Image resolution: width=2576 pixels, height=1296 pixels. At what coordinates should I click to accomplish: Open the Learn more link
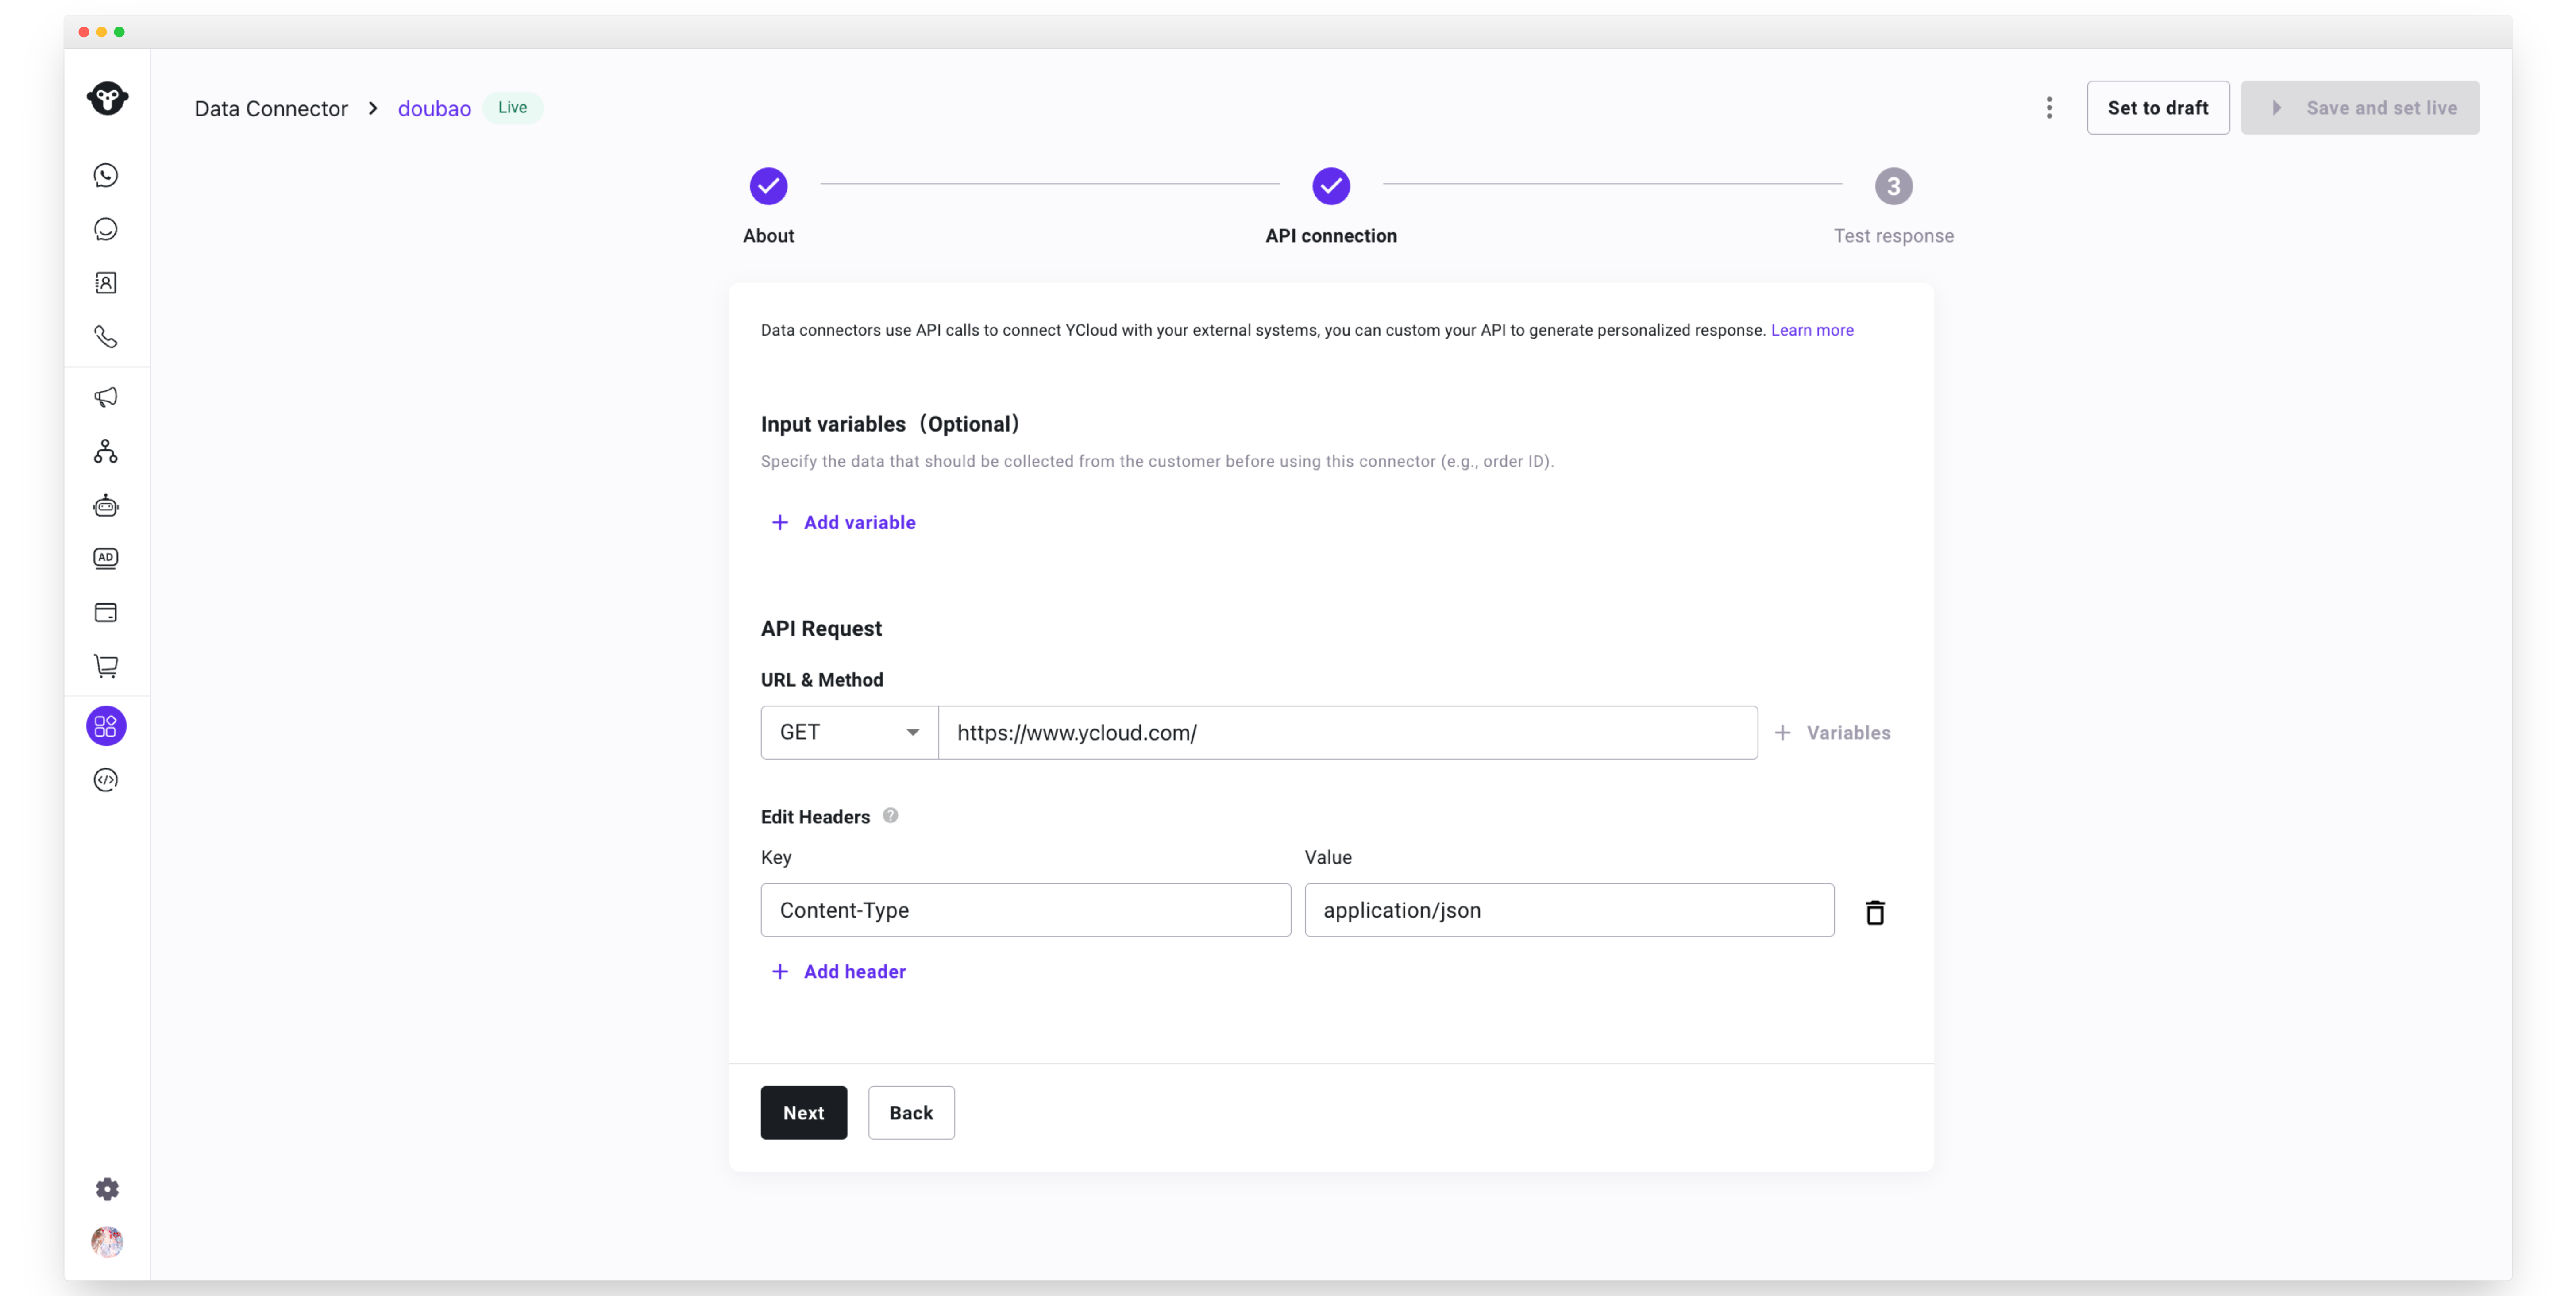click(1812, 330)
